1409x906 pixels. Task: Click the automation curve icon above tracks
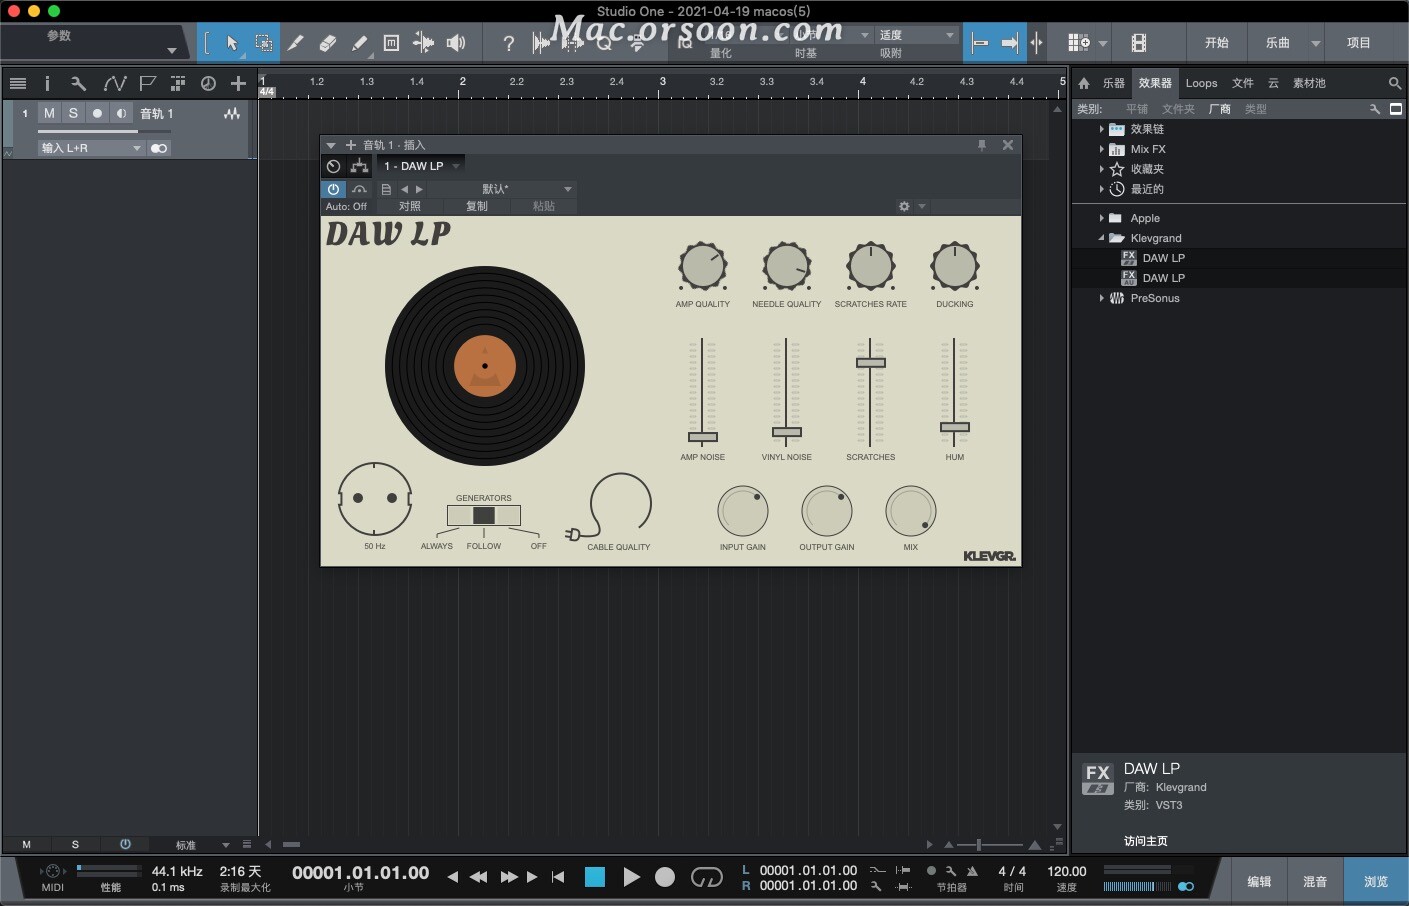pos(115,84)
